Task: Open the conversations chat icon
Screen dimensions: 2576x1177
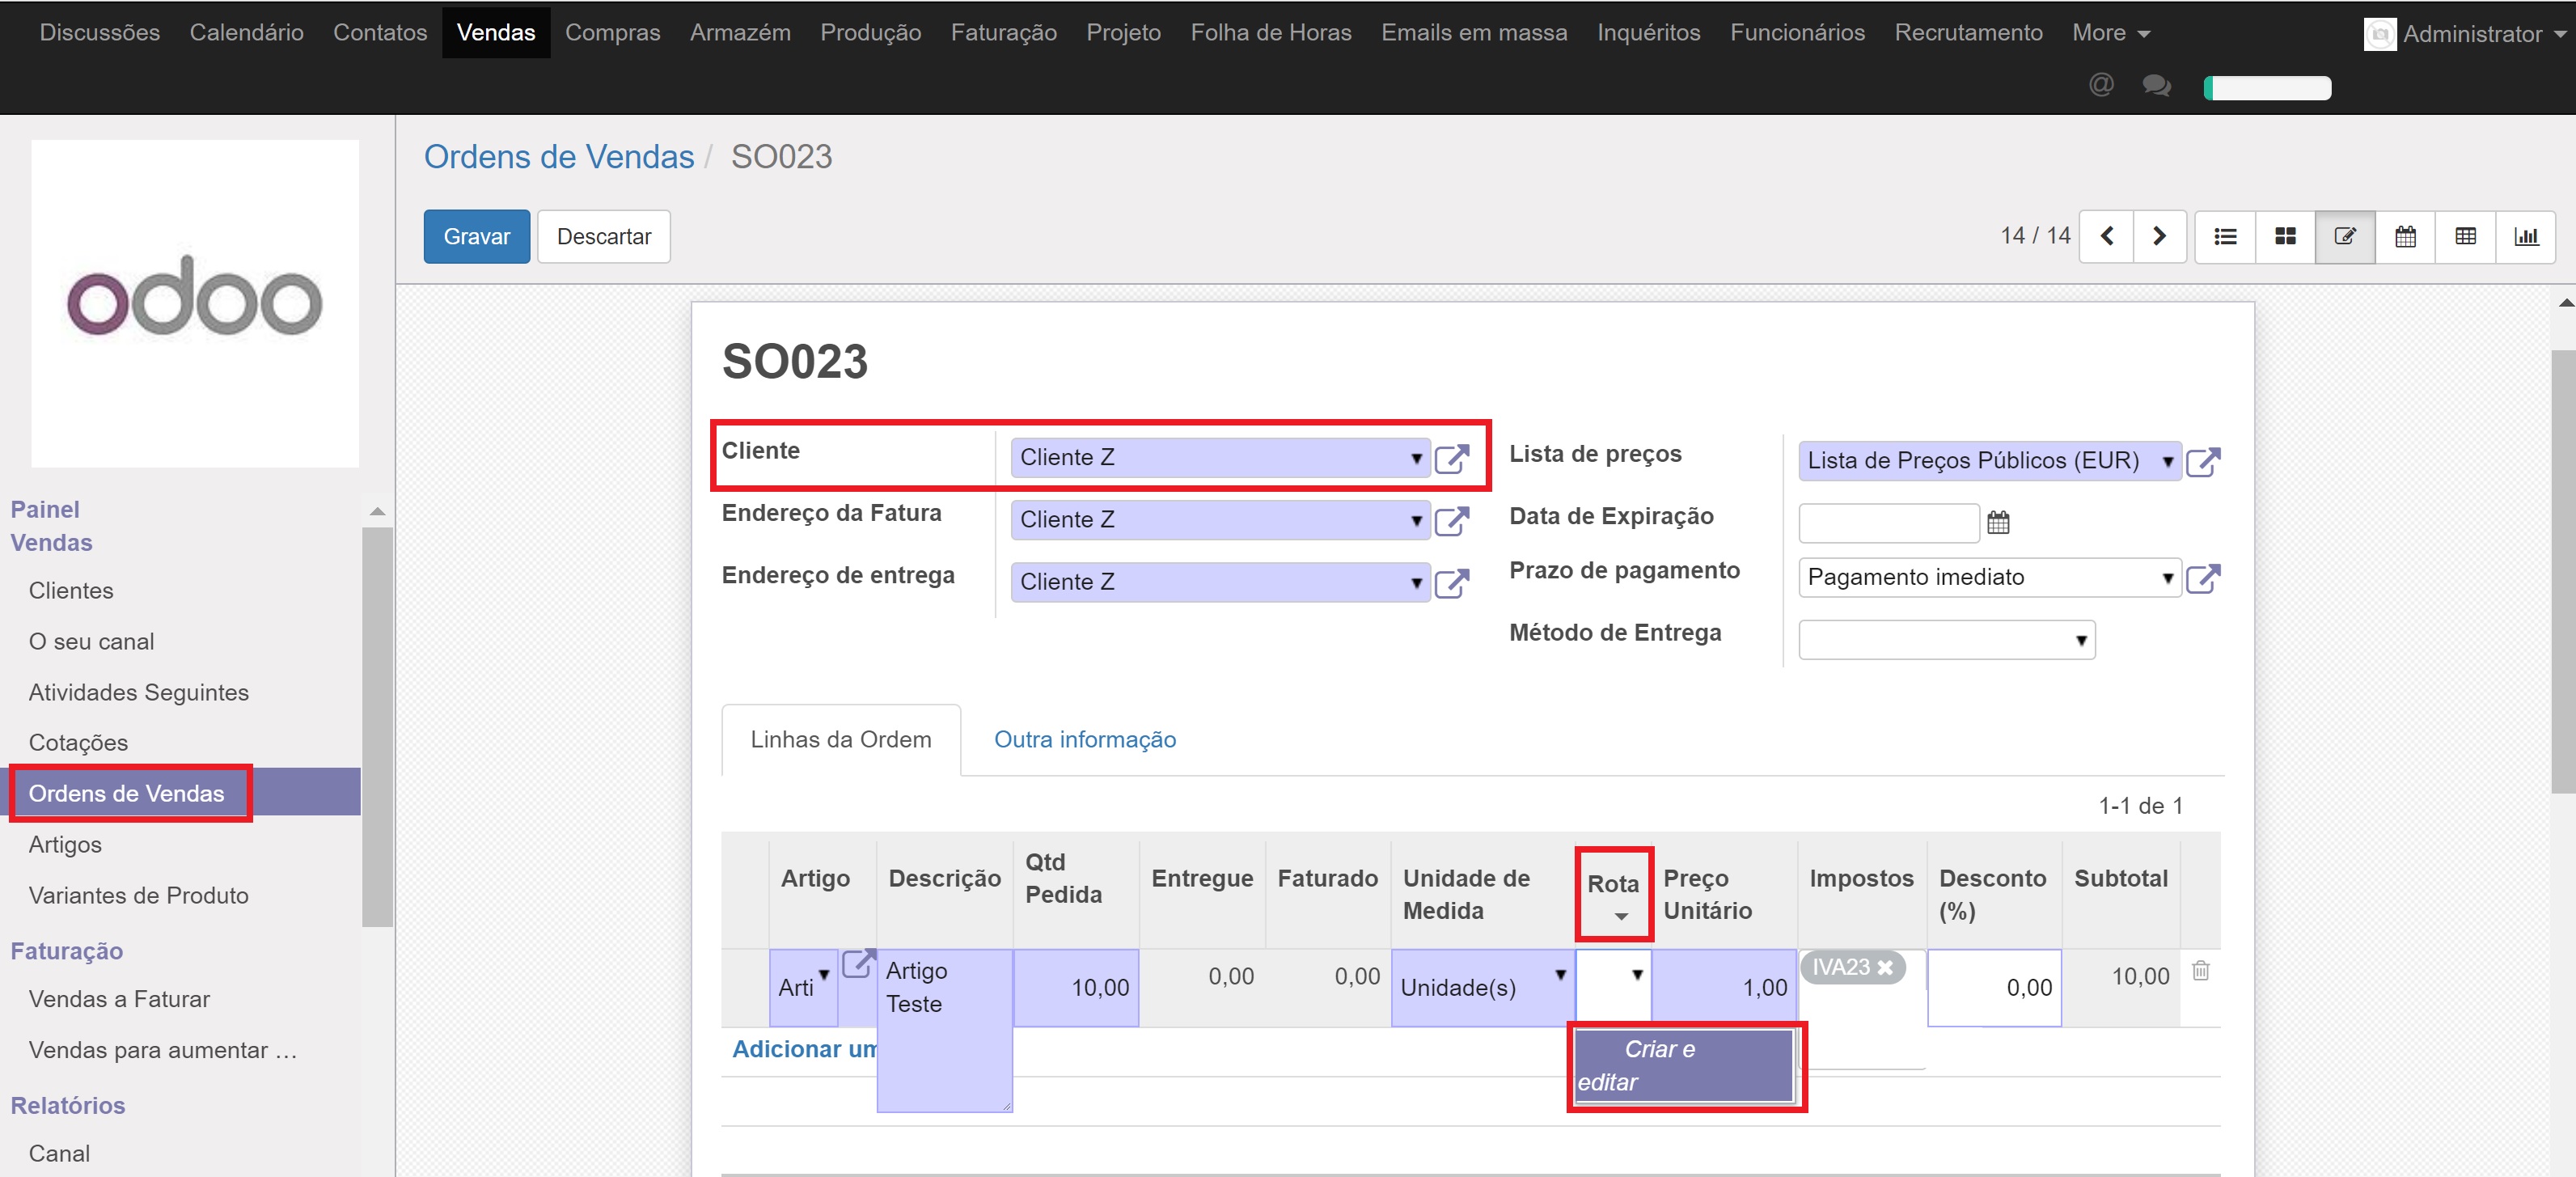Action: click(2156, 86)
